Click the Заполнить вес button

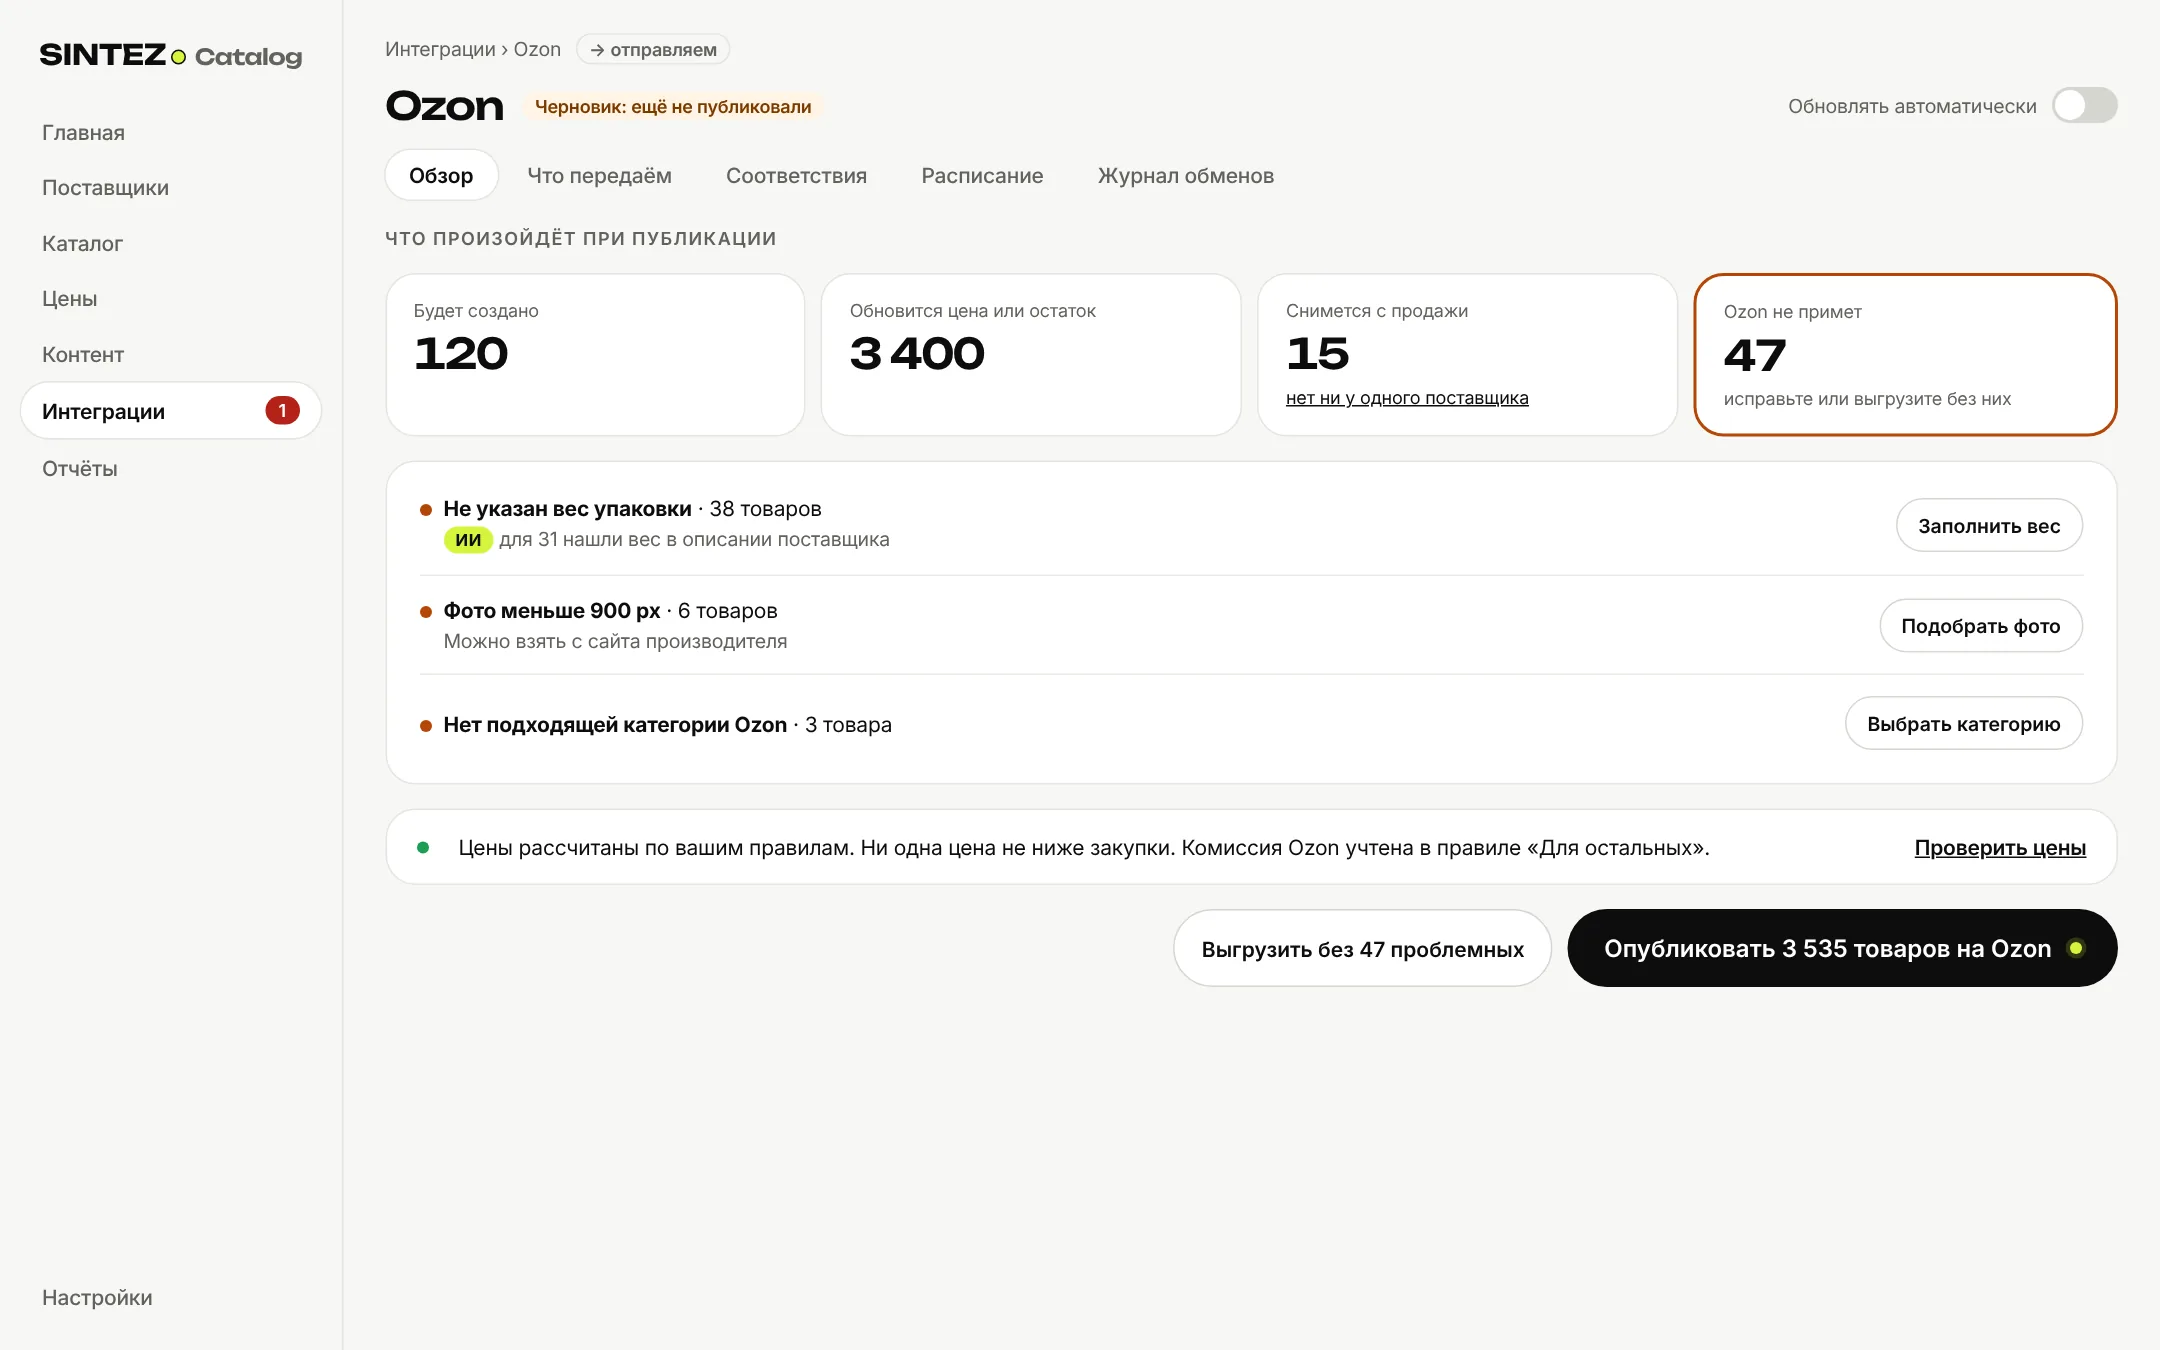1989,525
